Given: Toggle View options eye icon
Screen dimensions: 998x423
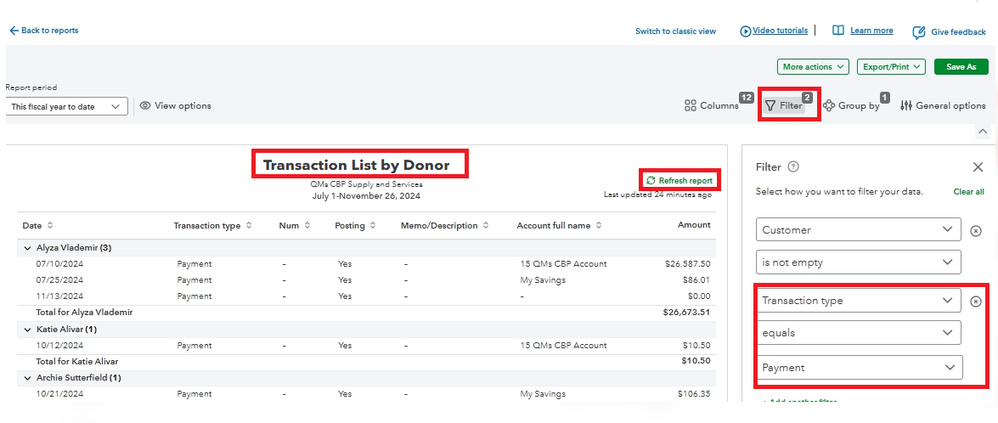Looking at the screenshot, I should [x=145, y=106].
